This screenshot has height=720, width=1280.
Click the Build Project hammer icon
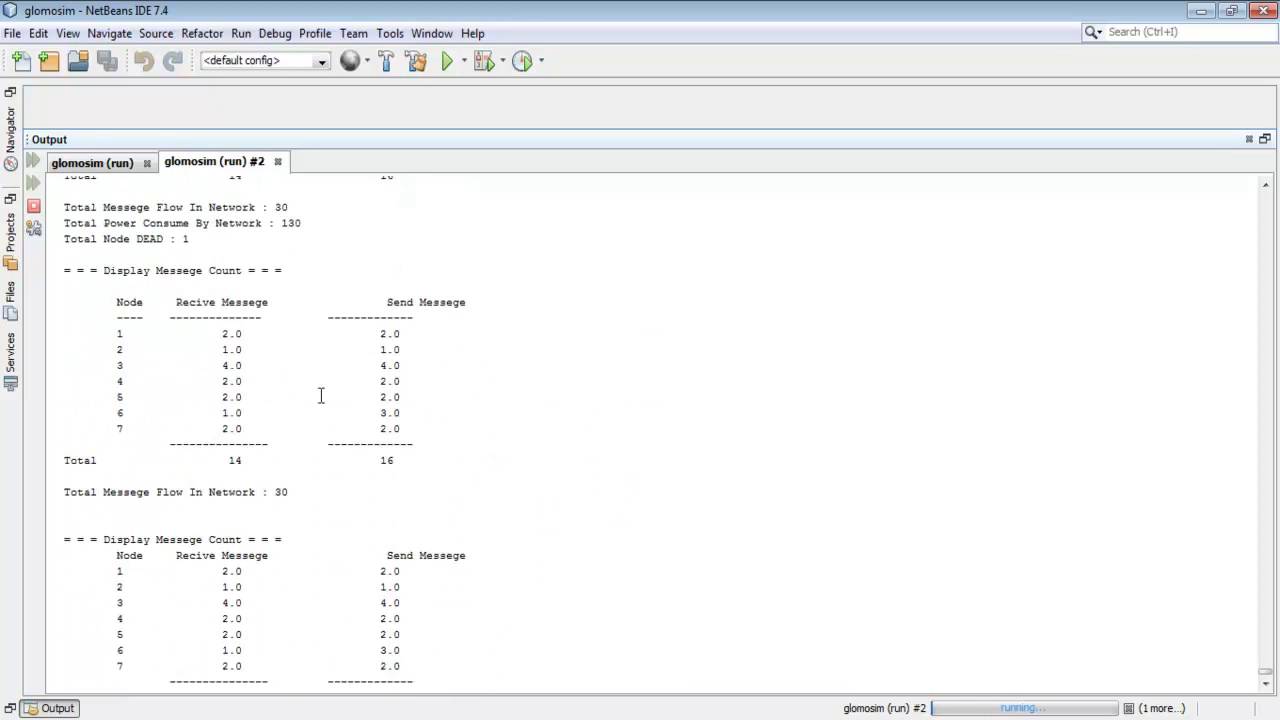[x=386, y=61]
